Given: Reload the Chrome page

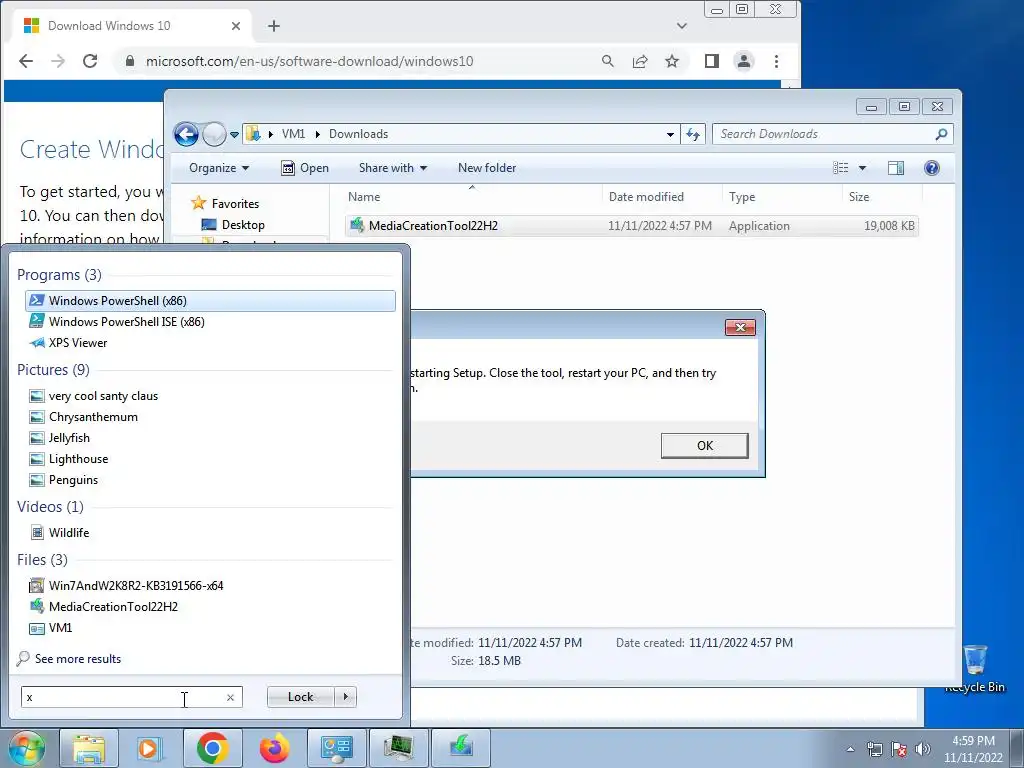Looking at the screenshot, I should [90, 61].
